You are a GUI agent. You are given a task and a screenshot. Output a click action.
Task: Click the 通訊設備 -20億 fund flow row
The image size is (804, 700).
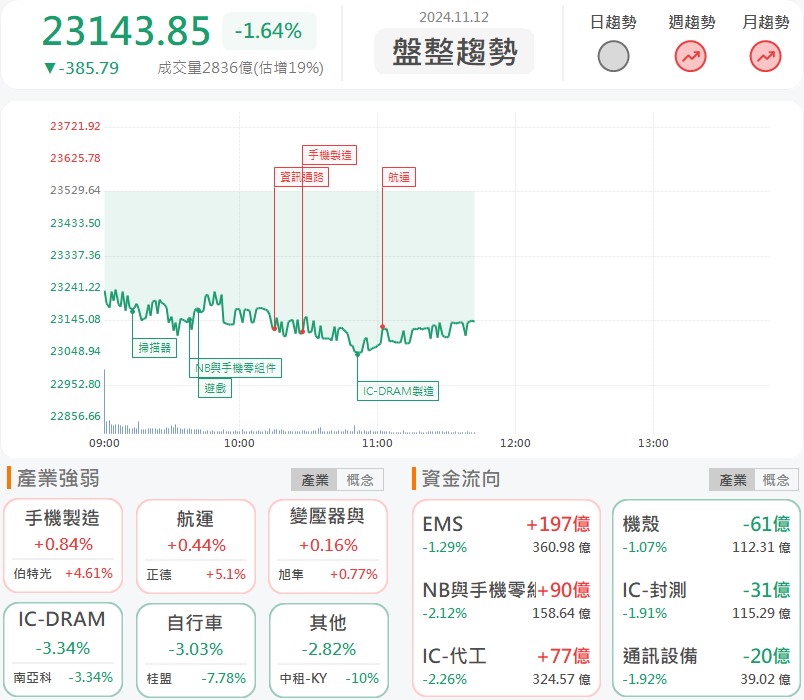706,667
